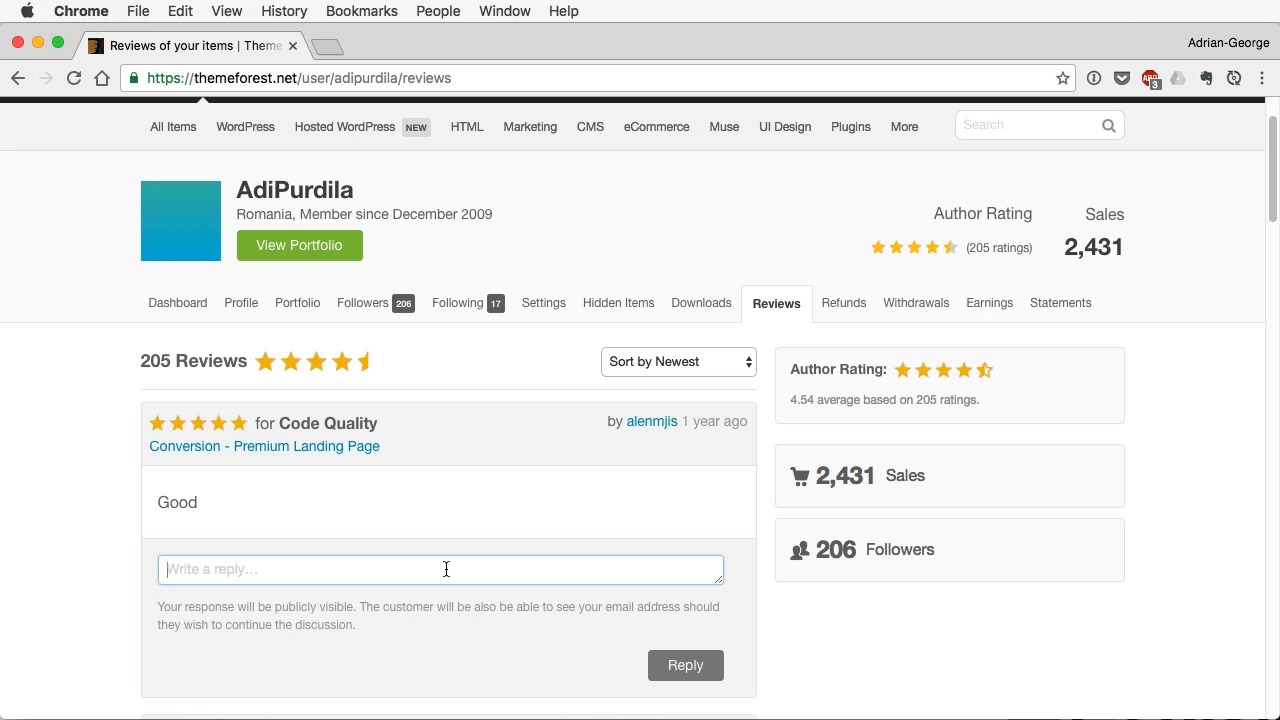
Task: Open the Plugins category
Action: pyautogui.click(x=850, y=127)
